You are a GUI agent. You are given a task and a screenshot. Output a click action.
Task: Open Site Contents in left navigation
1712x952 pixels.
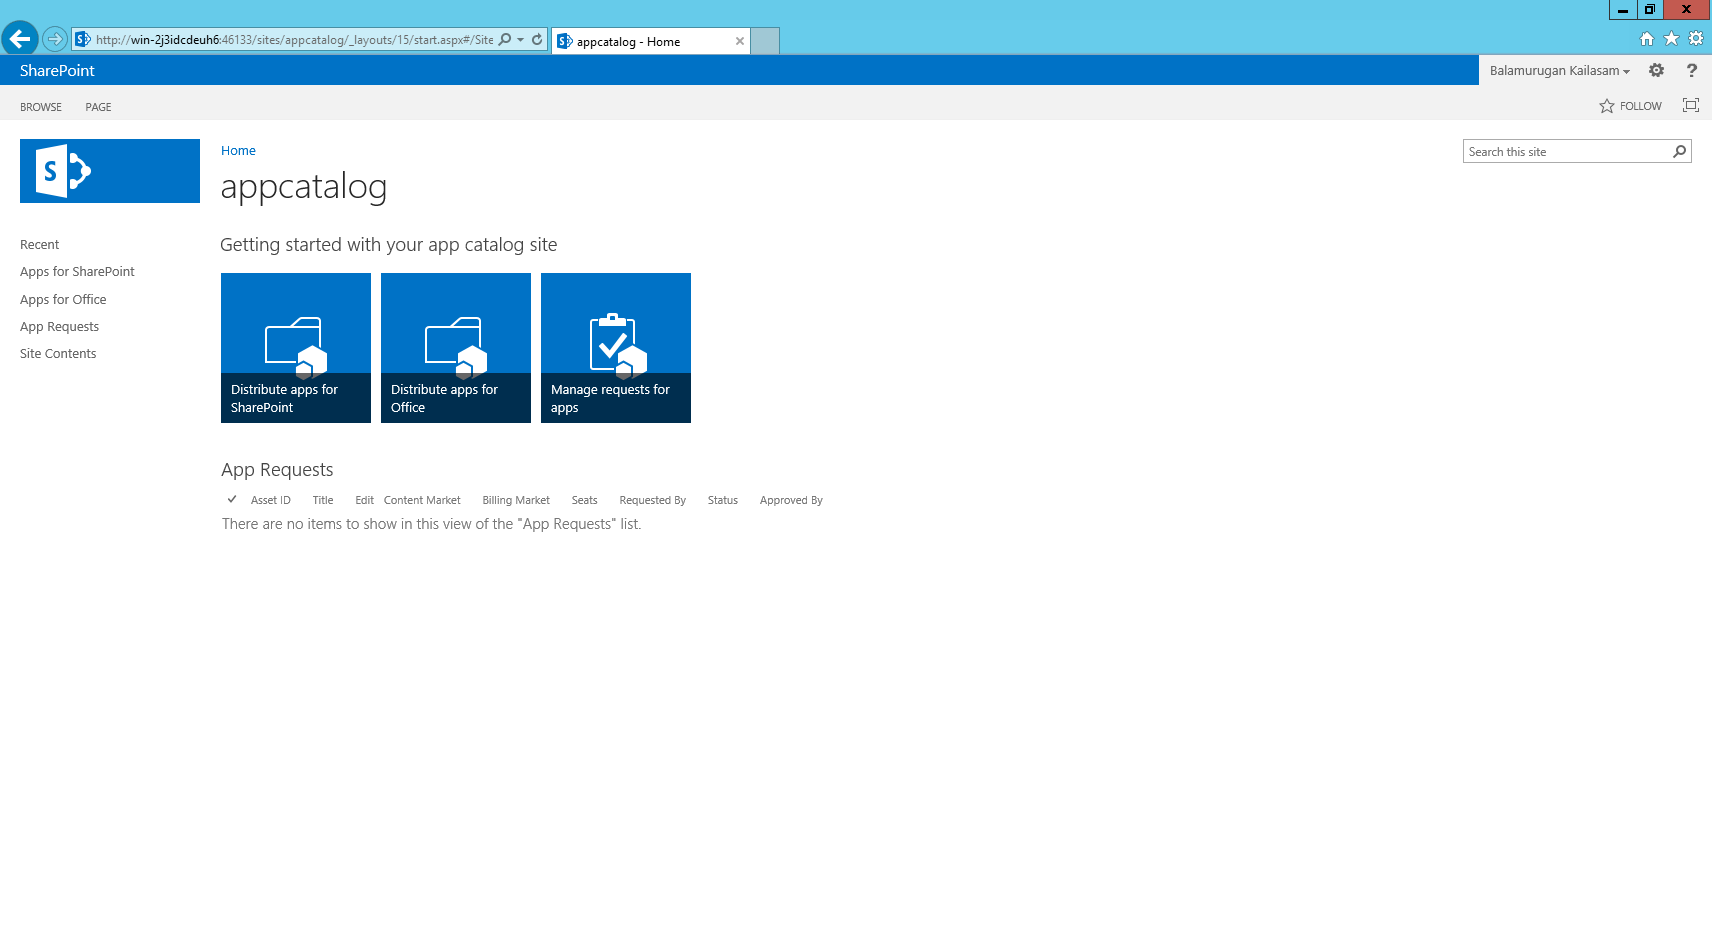tap(58, 354)
